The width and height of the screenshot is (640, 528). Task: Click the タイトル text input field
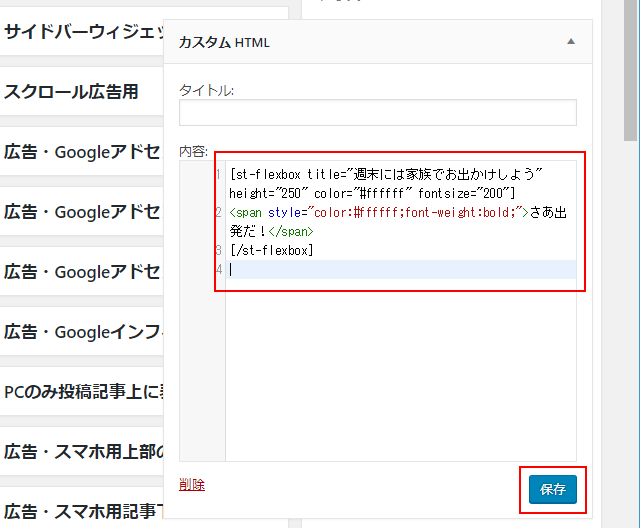click(x=378, y=113)
